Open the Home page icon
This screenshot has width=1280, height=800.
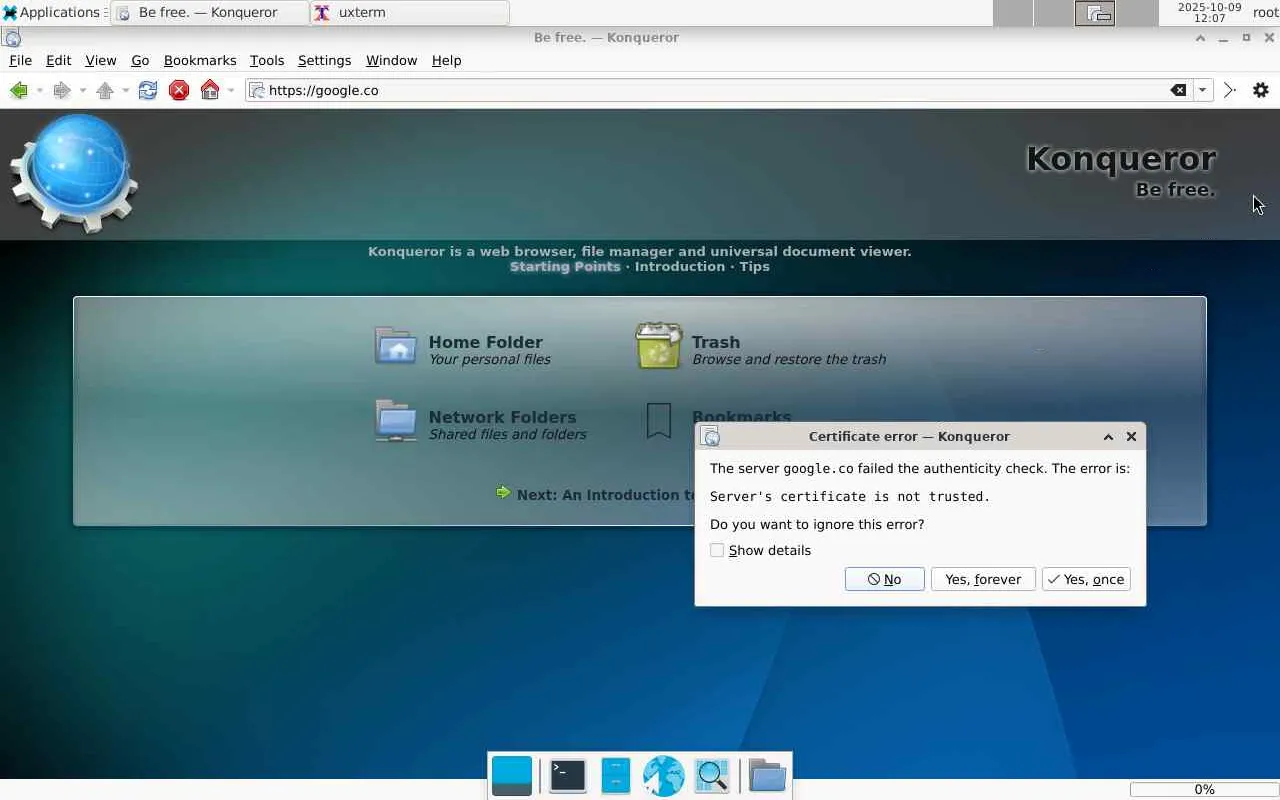pos(210,90)
